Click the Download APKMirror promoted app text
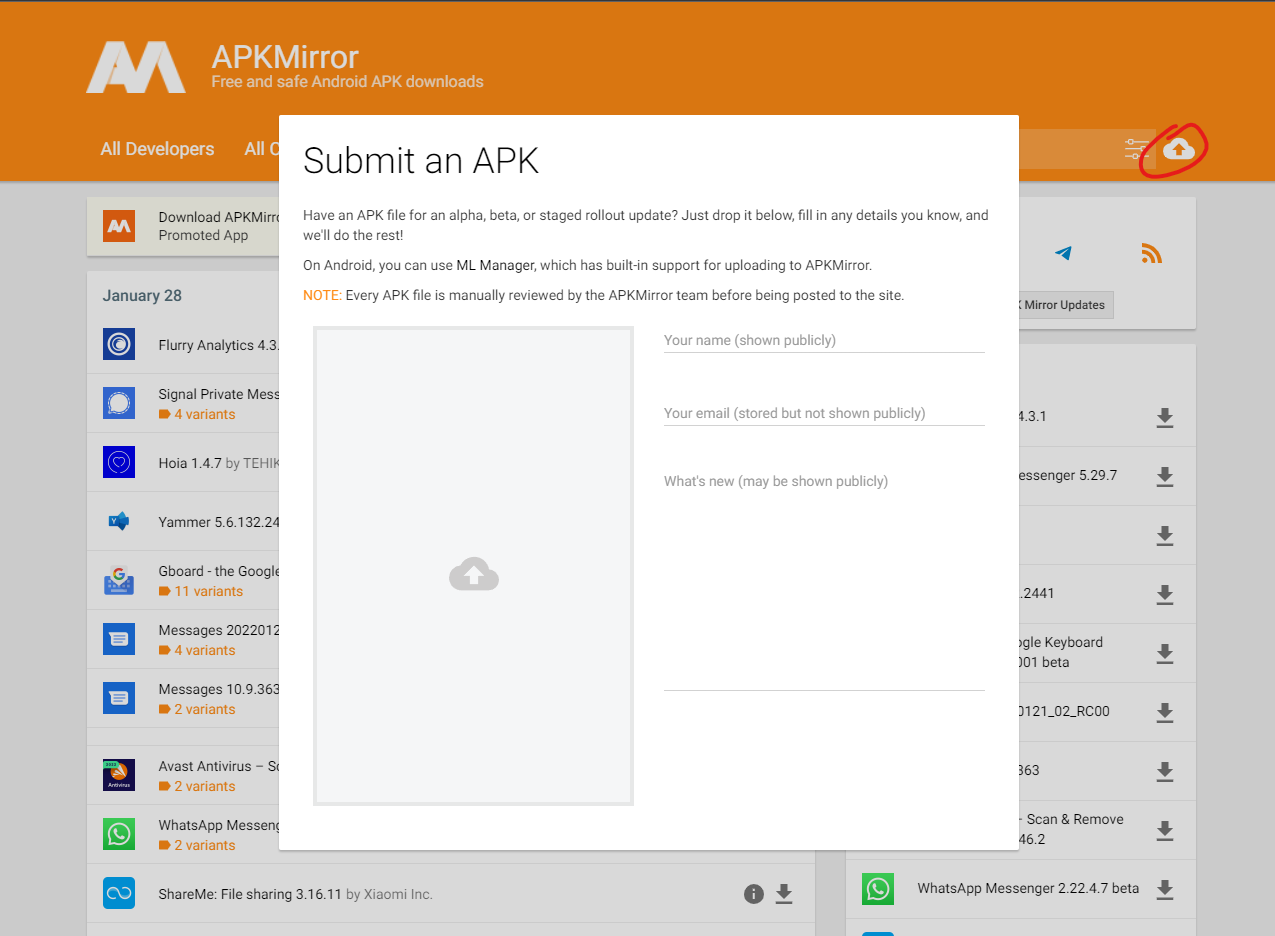Screen dimensions: 1275x936 [x=218, y=217]
